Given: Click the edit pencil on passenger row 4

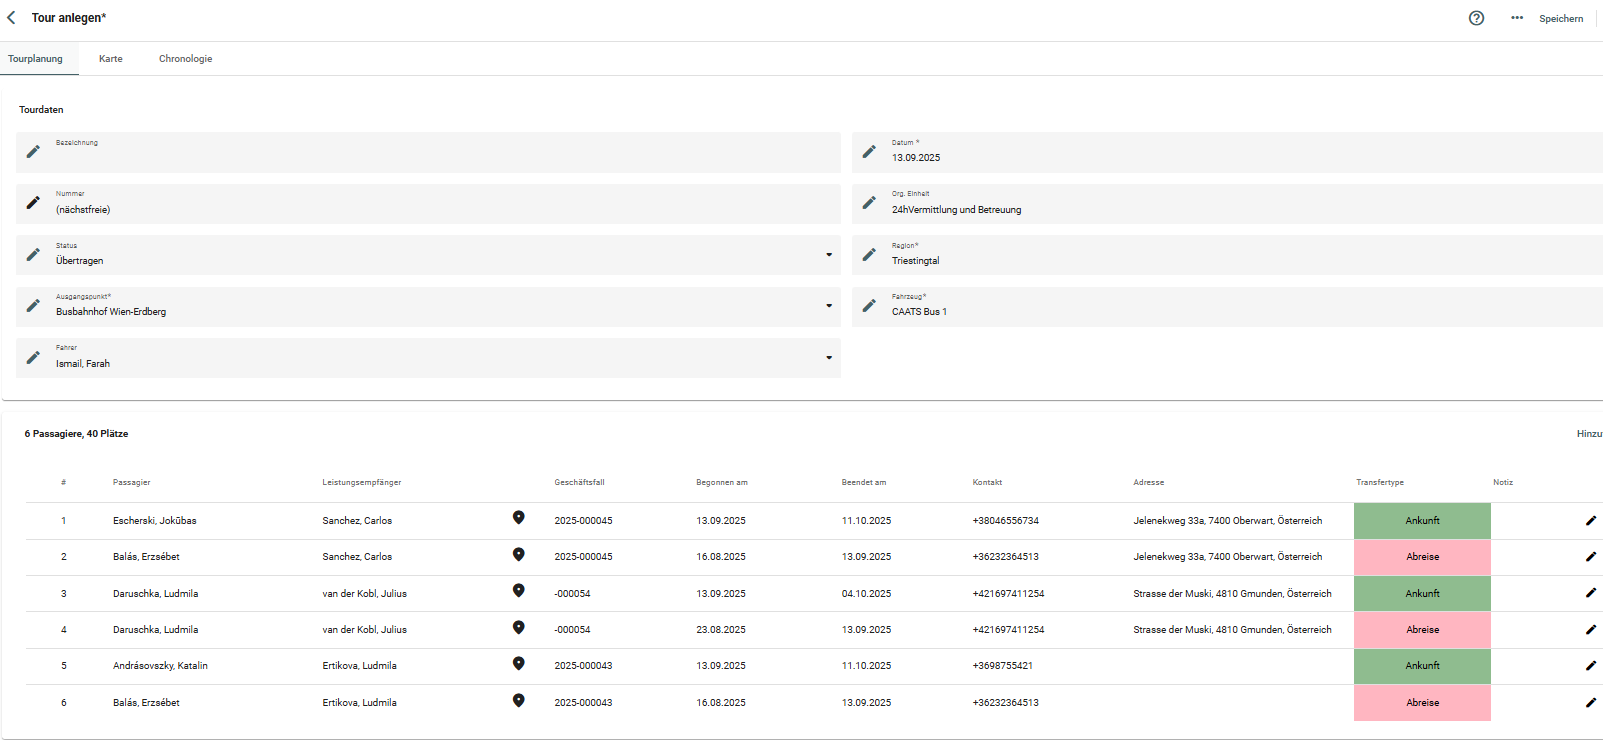Looking at the screenshot, I should tap(1590, 630).
